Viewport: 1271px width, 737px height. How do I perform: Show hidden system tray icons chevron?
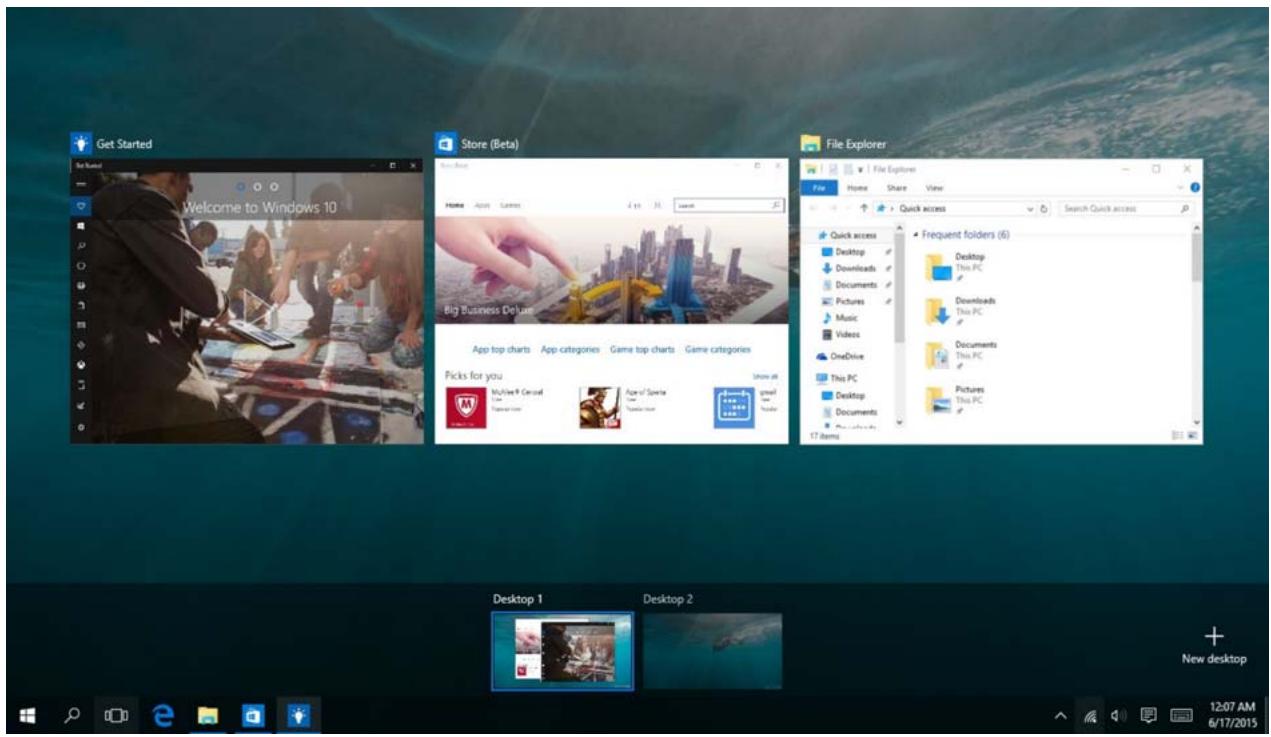tap(1059, 717)
